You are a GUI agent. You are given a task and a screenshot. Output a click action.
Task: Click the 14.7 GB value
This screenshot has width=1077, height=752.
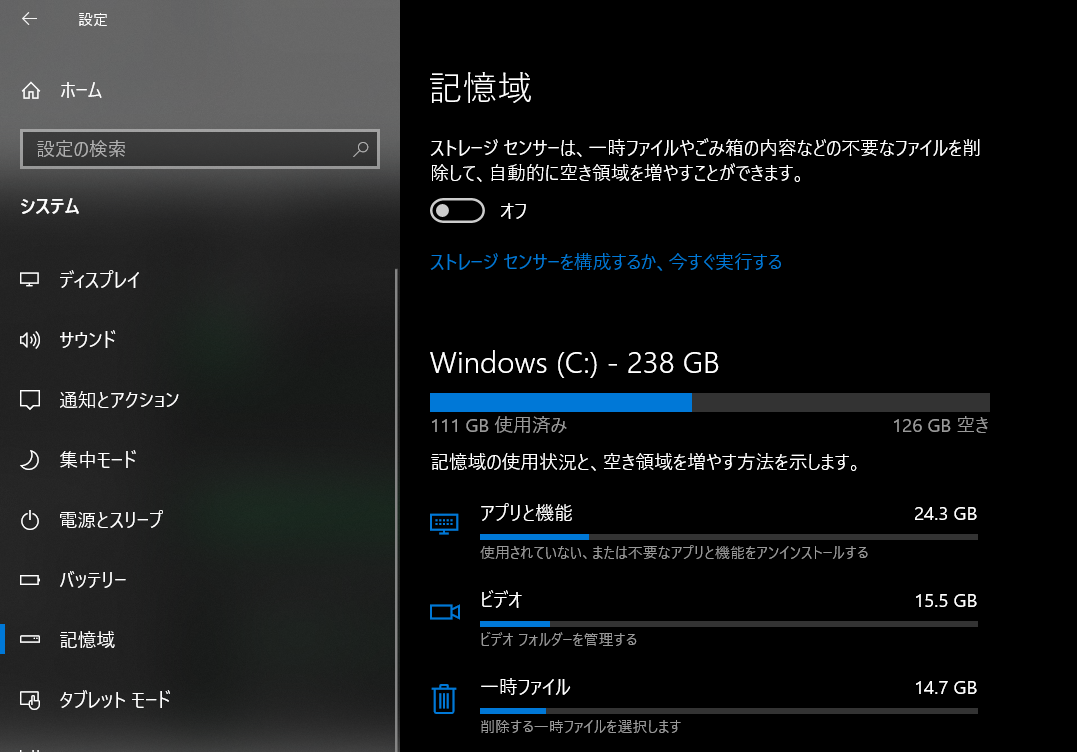(x=945, y=688)
